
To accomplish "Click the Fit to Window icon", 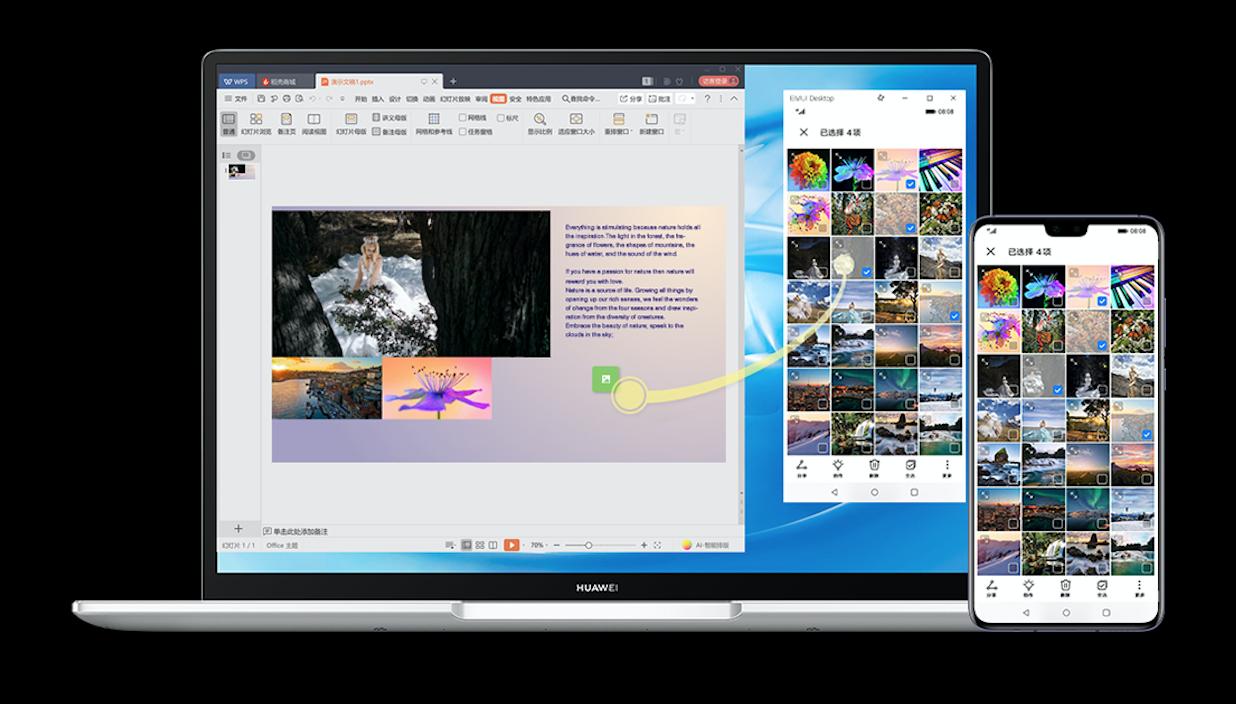I will click(x=575, y=120).
